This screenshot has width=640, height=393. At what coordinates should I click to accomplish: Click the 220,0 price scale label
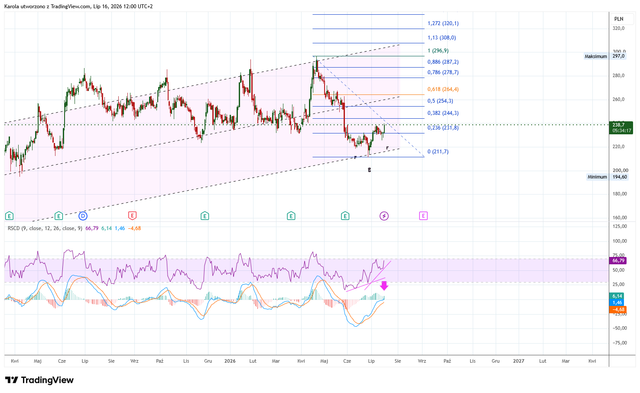click(x=618, y=147)
